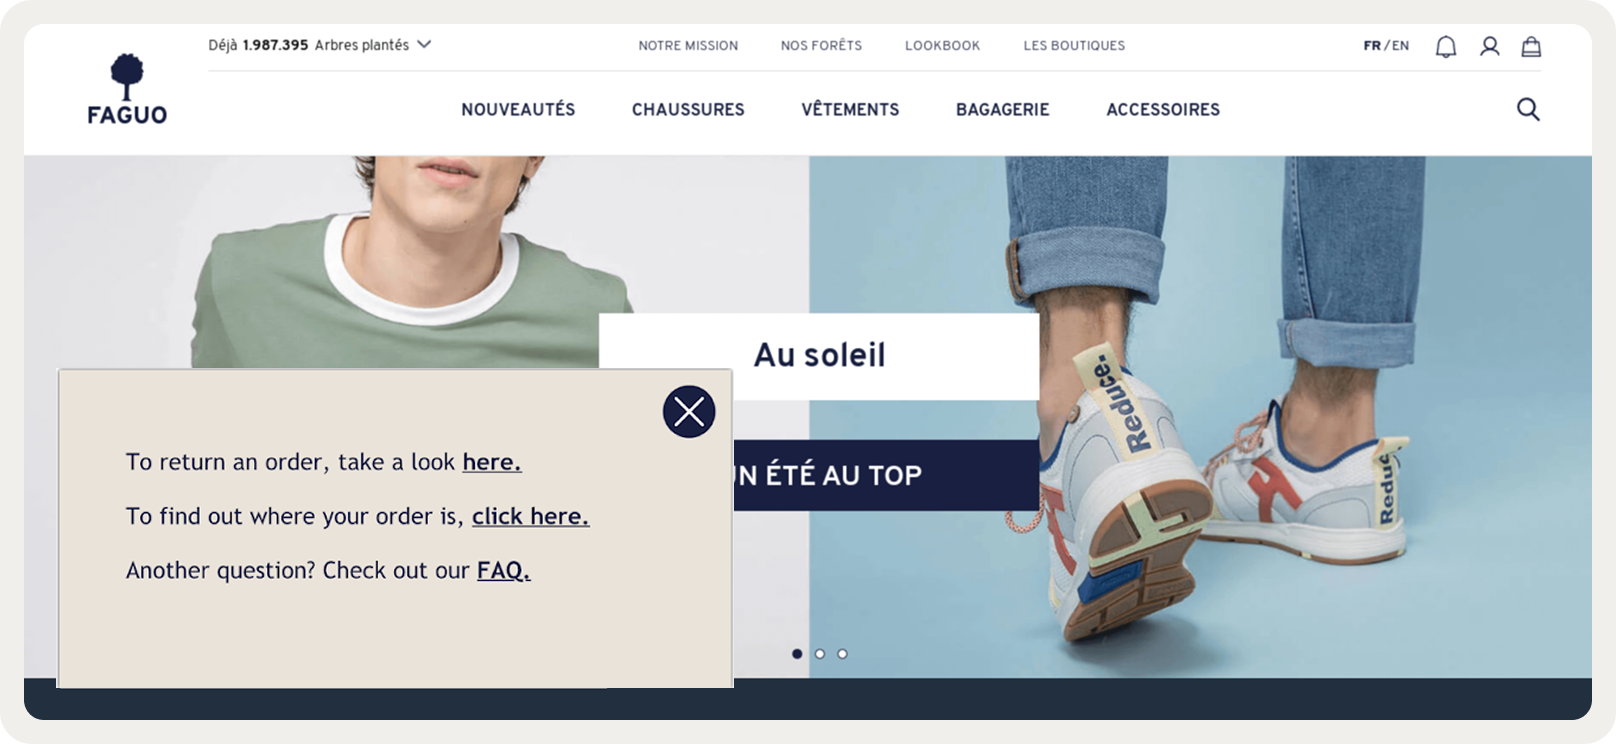Open the shopping bag icon
The height and width of the screenshot is (744, 1616).
[1531, 46]
